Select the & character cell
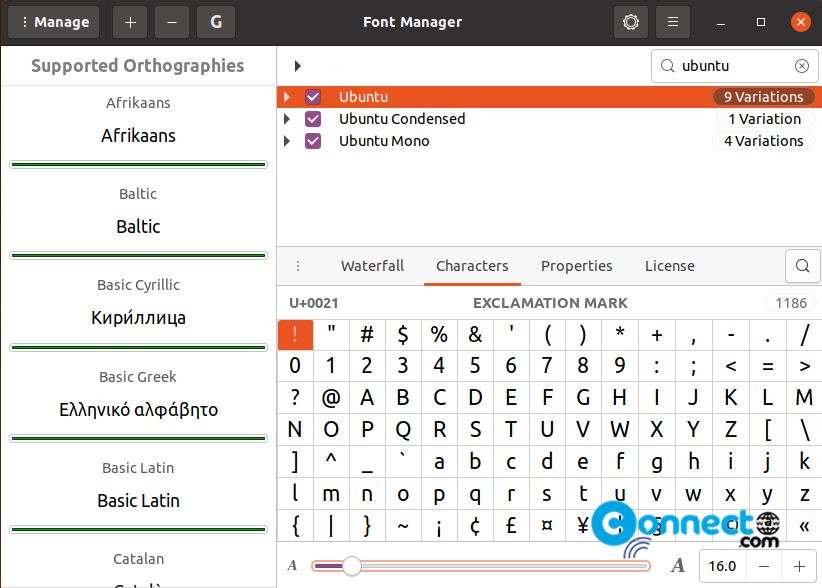The image size is (822, 588). tap(475, 334)
